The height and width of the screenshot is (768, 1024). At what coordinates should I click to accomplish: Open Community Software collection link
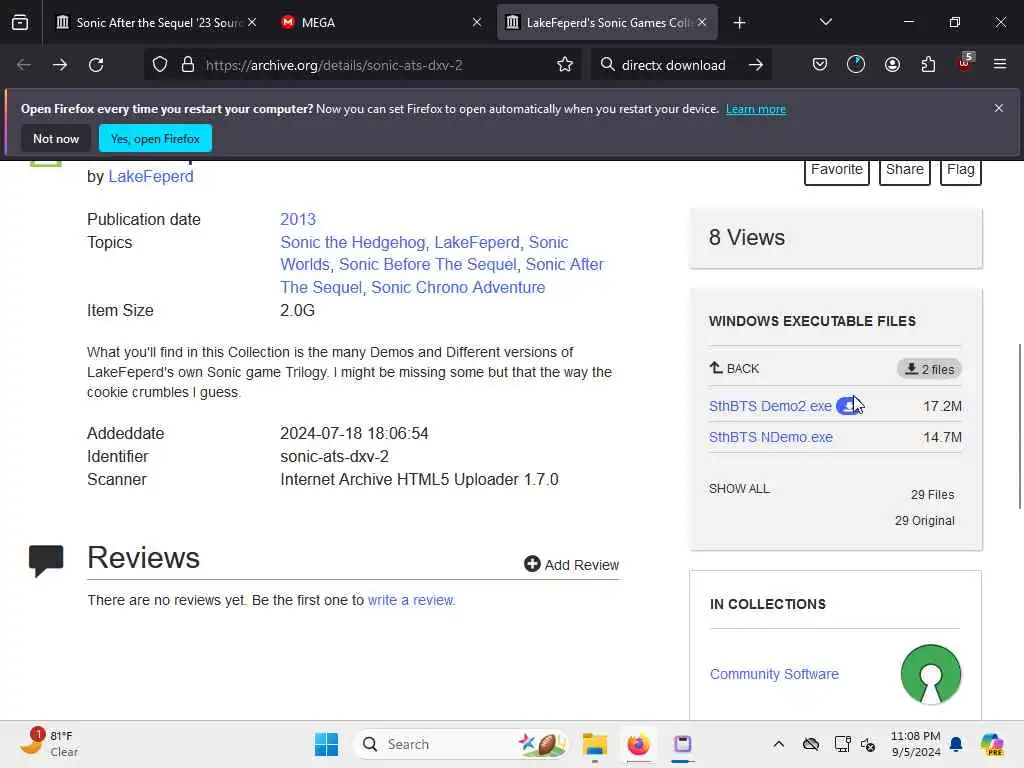774,674
